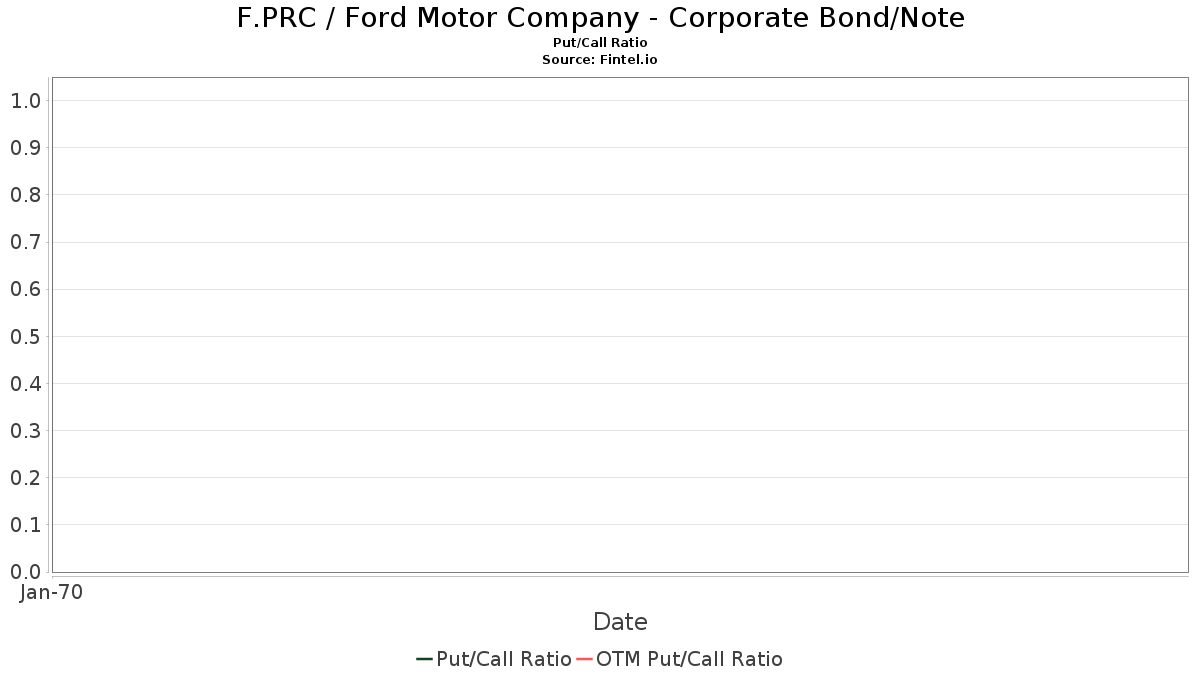The image size is (1200, 675).
Task: Click the 0.1 y-axis tick label
Action: 25,525
